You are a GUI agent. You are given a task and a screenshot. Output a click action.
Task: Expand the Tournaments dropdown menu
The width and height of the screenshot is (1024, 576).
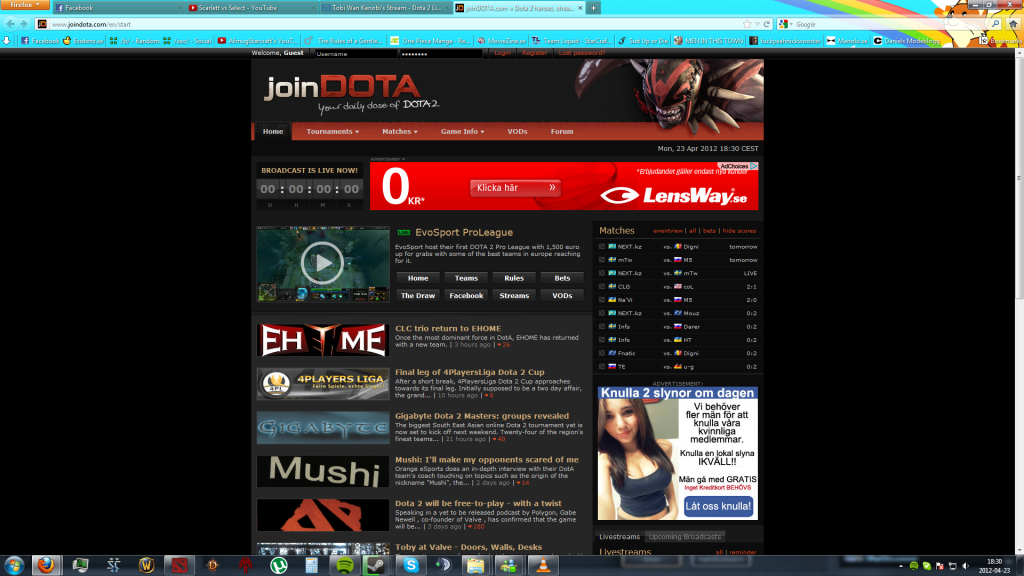pyautogui.click(x=332, y=131)
